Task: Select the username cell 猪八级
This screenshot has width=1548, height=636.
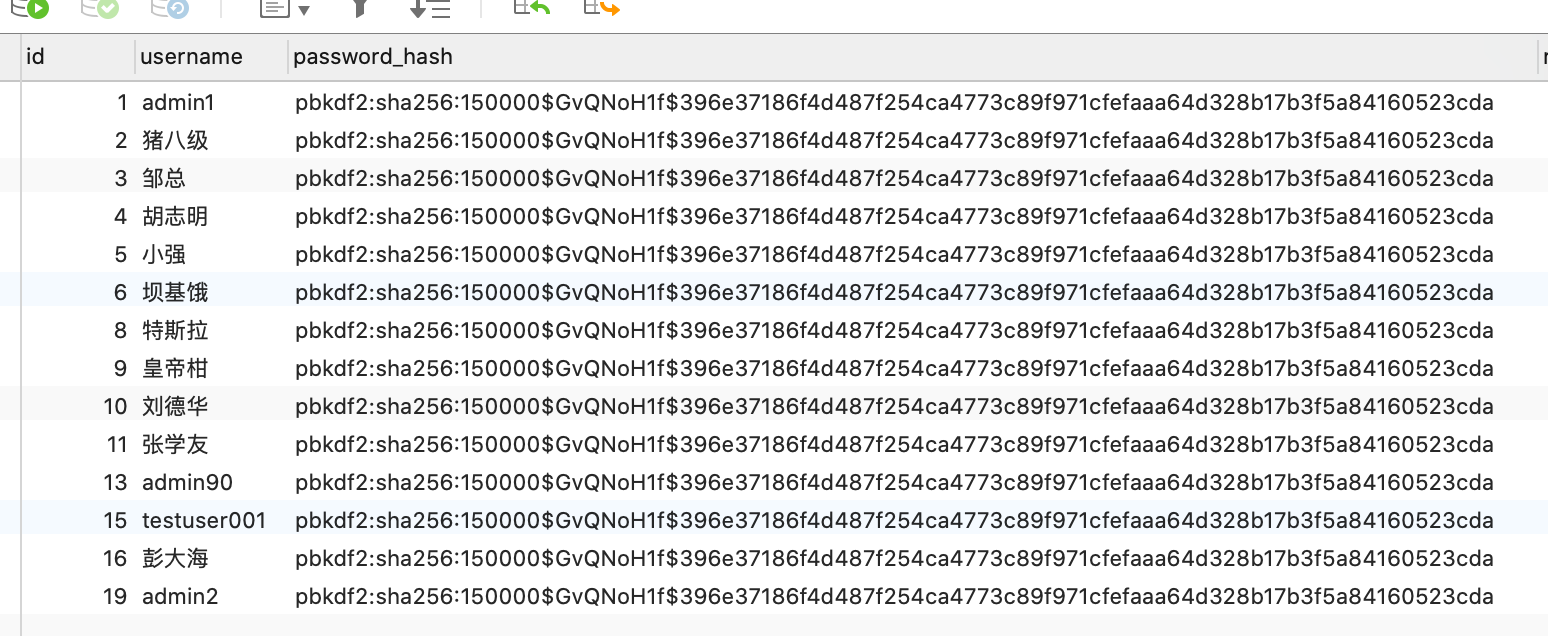Action: coord(211,140)
